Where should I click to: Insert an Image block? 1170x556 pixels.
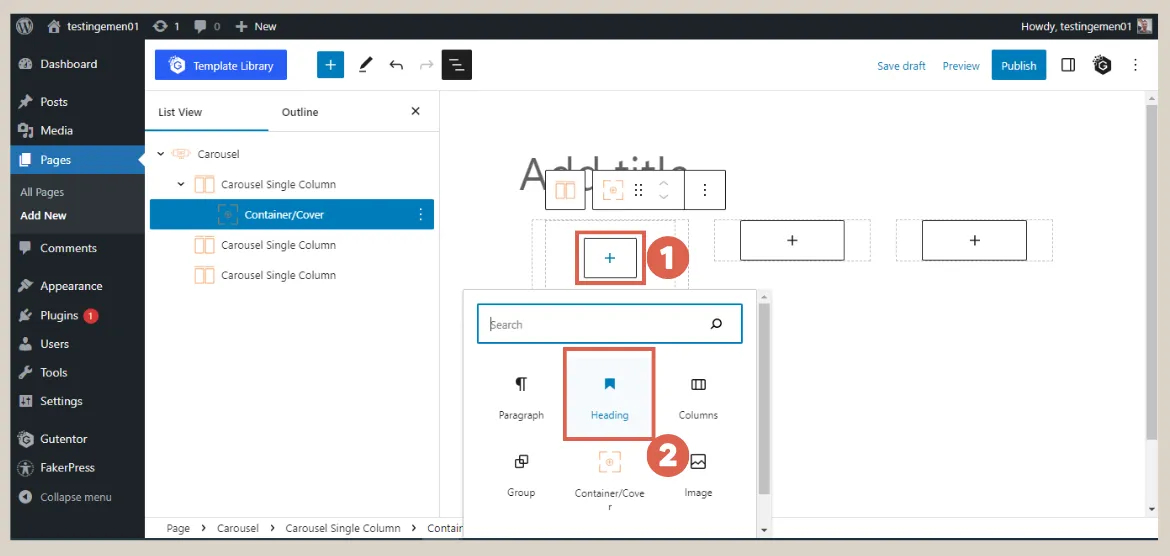point(698,472)
